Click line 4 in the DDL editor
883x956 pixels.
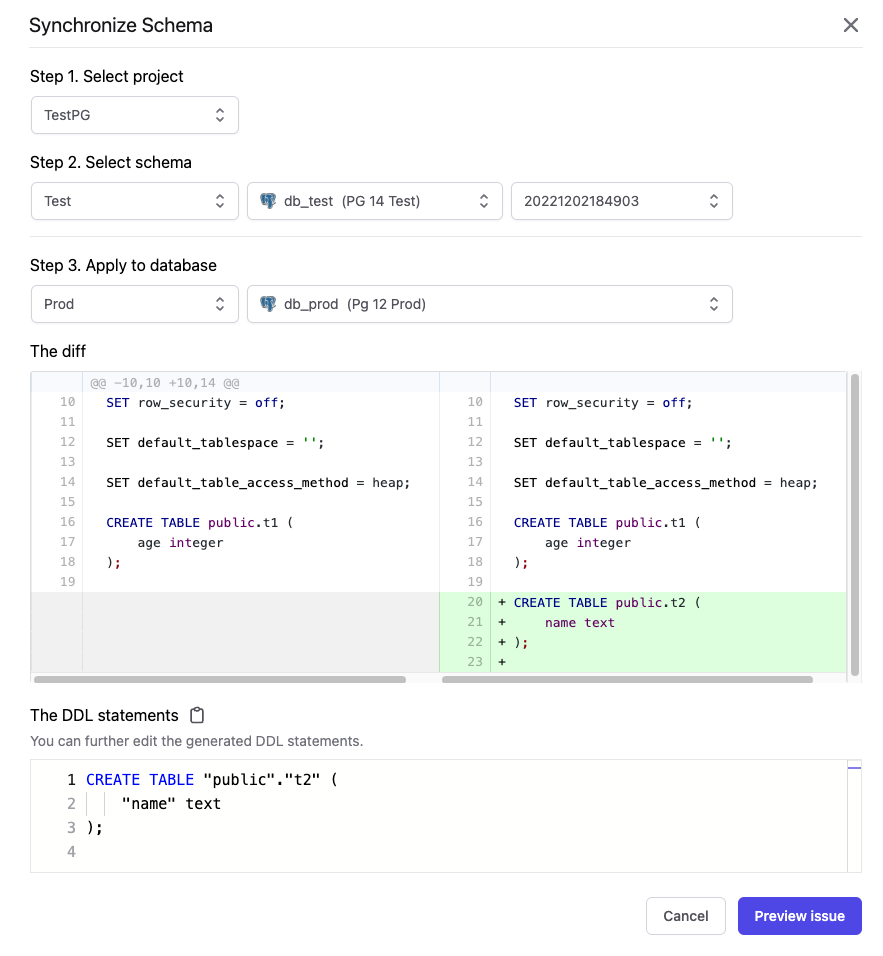tap(300, 852)
